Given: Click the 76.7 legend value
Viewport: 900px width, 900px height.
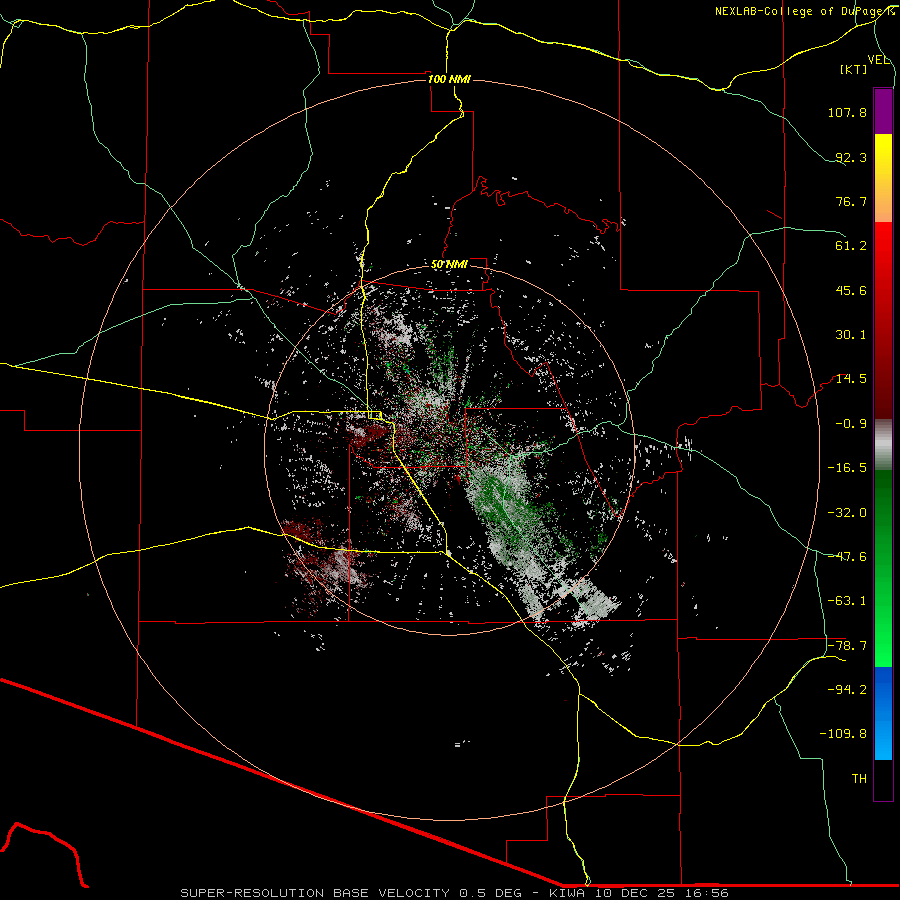Looking at the screenshot, I should click(851, 201).
